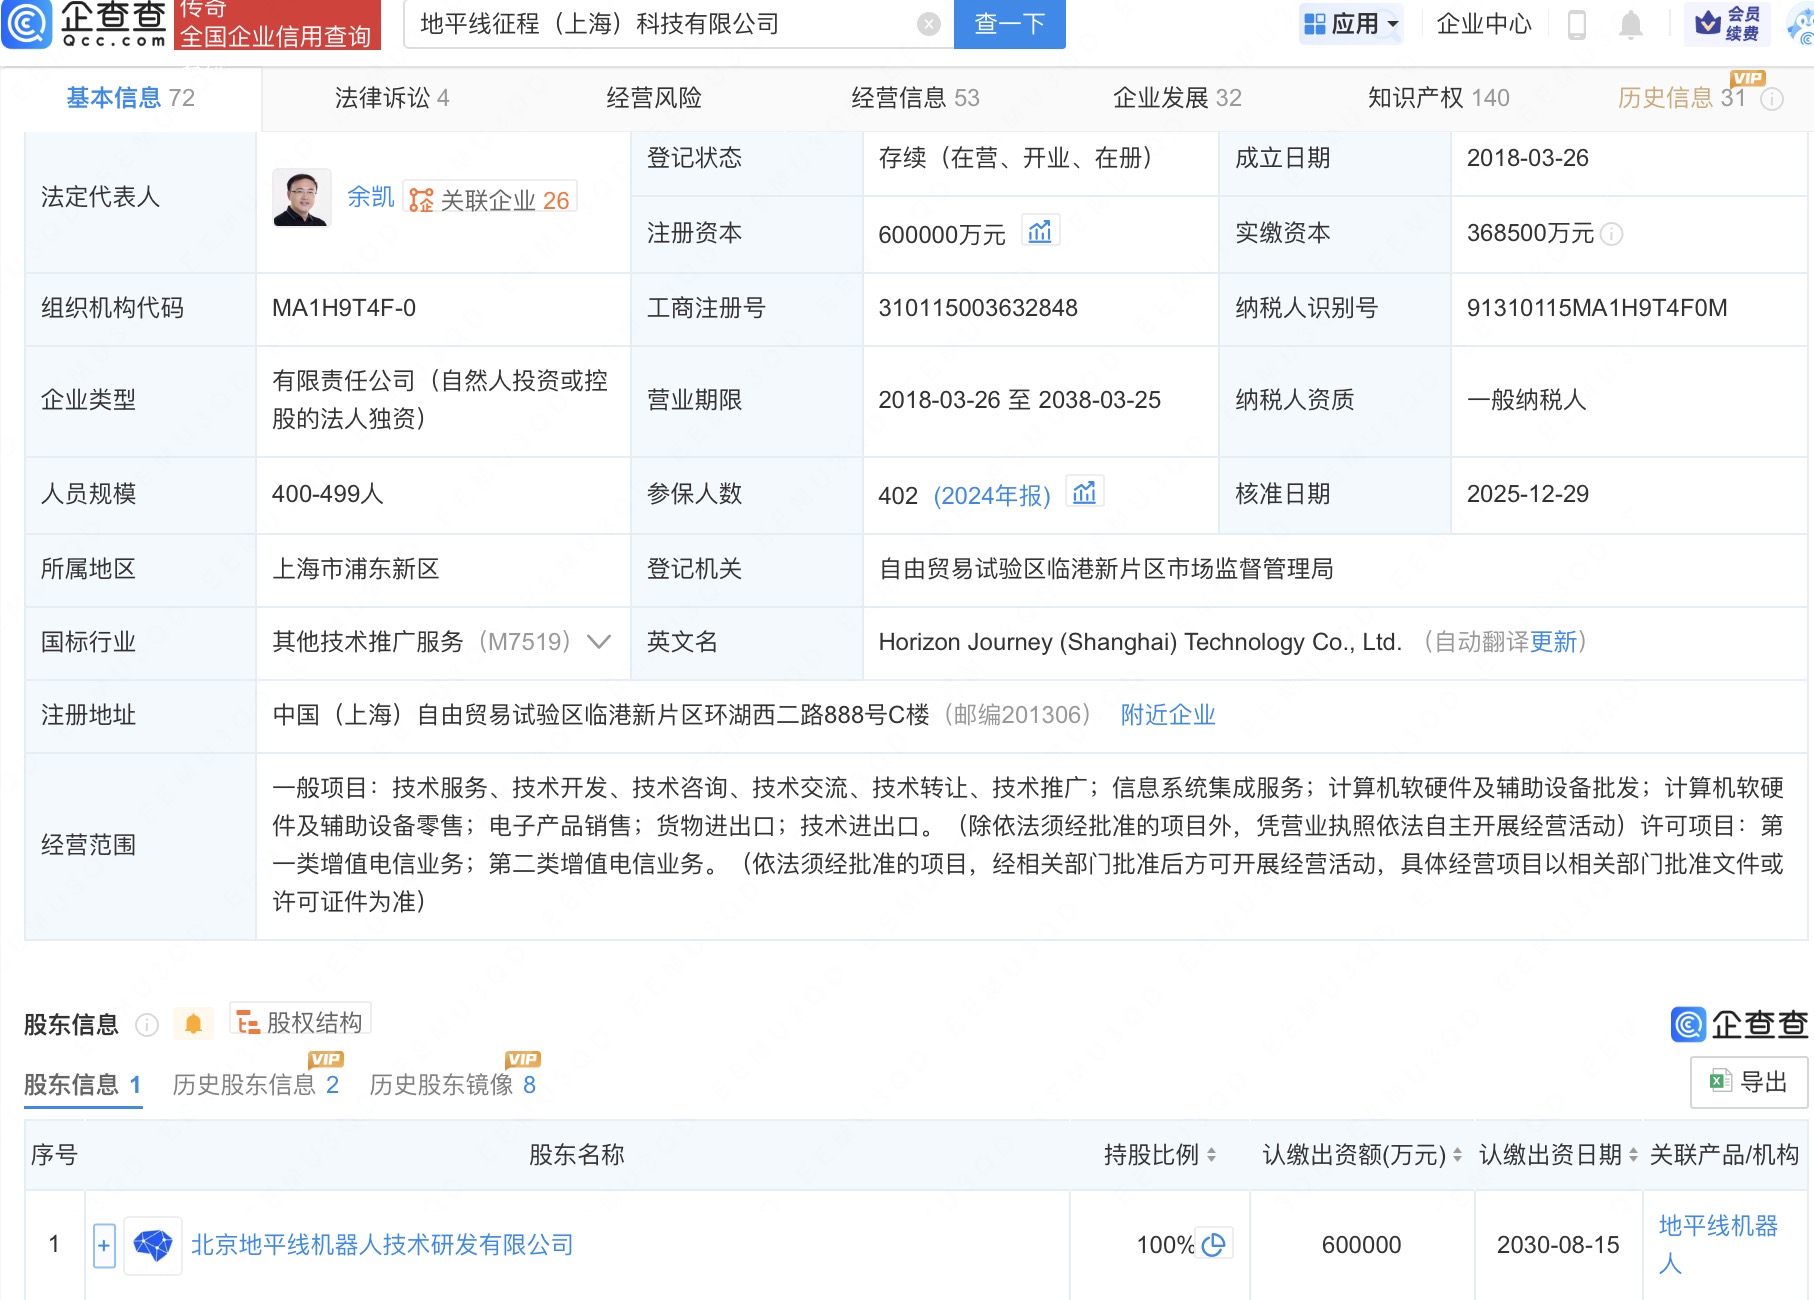Click the chart icon beside 注册资本 600000万元
The width and height of the screenshot is (1814, 1300).
click(1041, 231)
